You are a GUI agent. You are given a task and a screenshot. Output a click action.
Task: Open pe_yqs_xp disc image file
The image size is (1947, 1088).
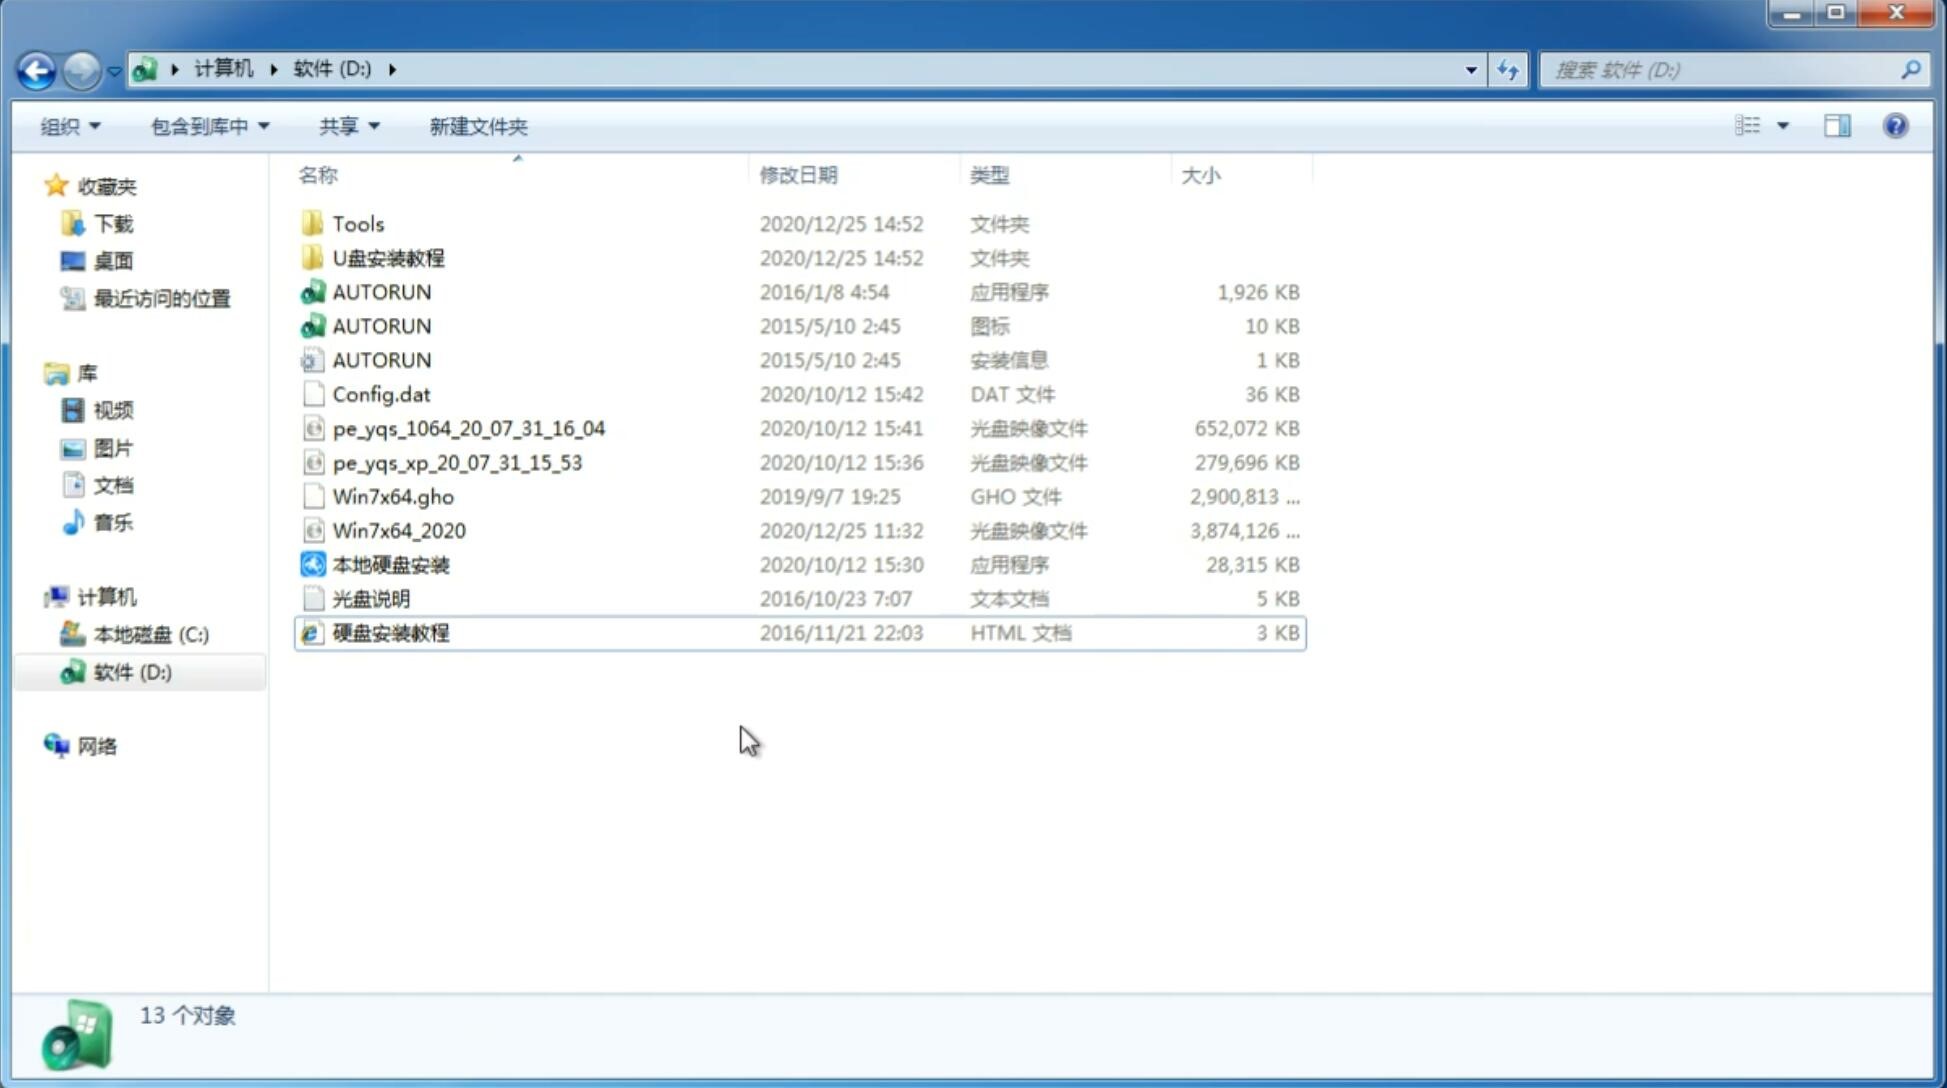coord(456,461)
